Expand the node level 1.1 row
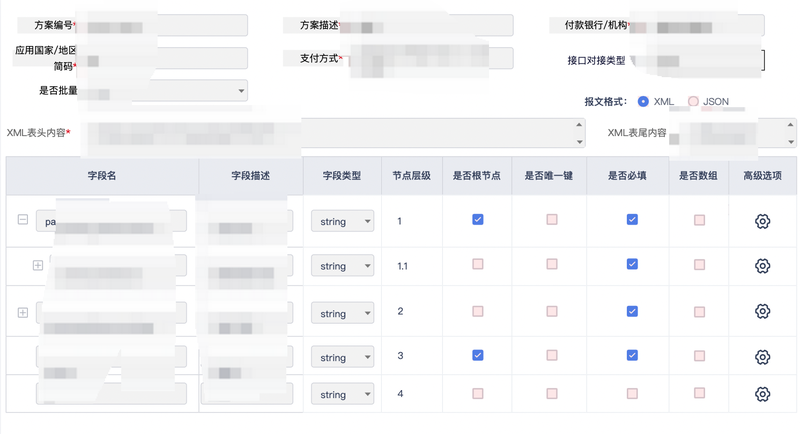Image resolution: width=800 pixels, height=434 pixels. (38, 265)
